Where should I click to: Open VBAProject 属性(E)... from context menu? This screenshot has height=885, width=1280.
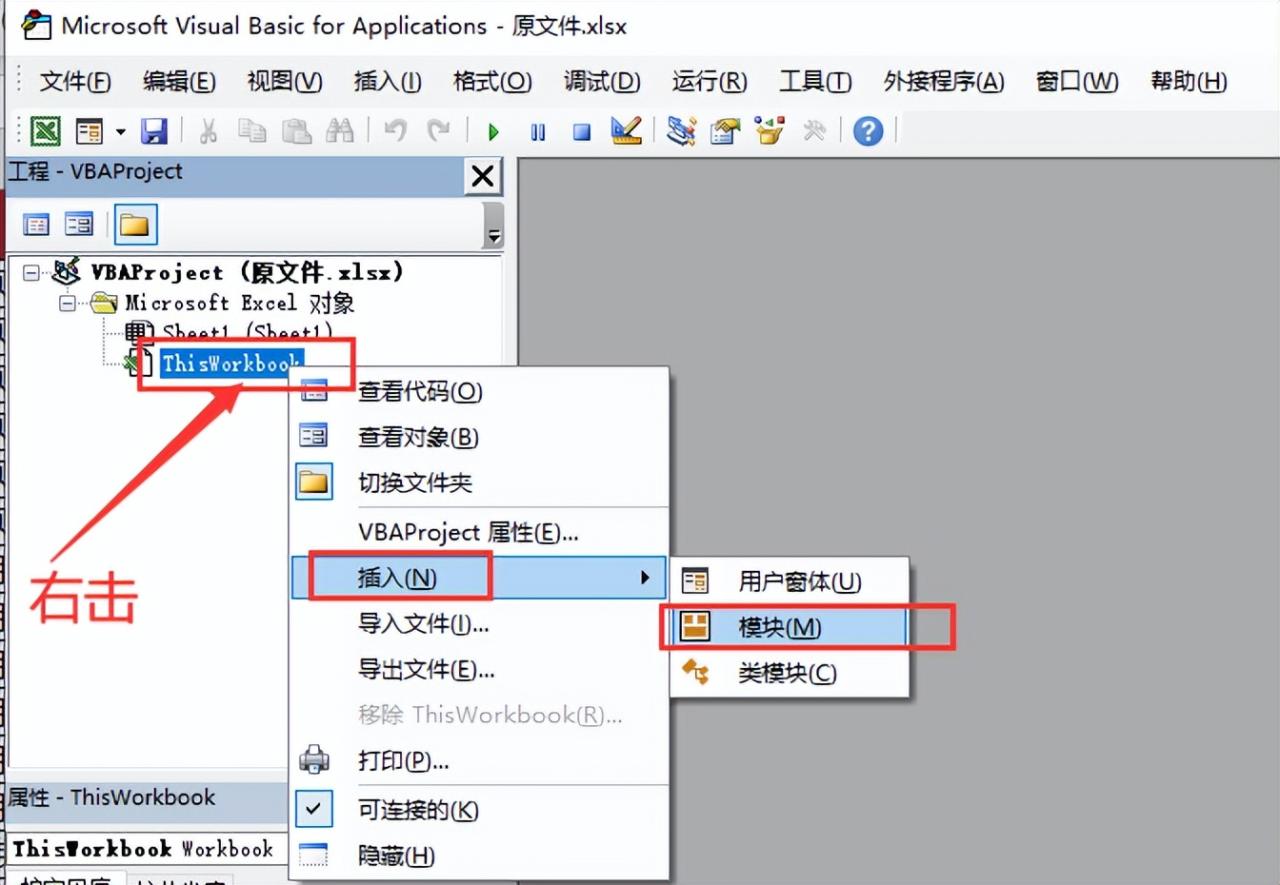click(480, 532)
